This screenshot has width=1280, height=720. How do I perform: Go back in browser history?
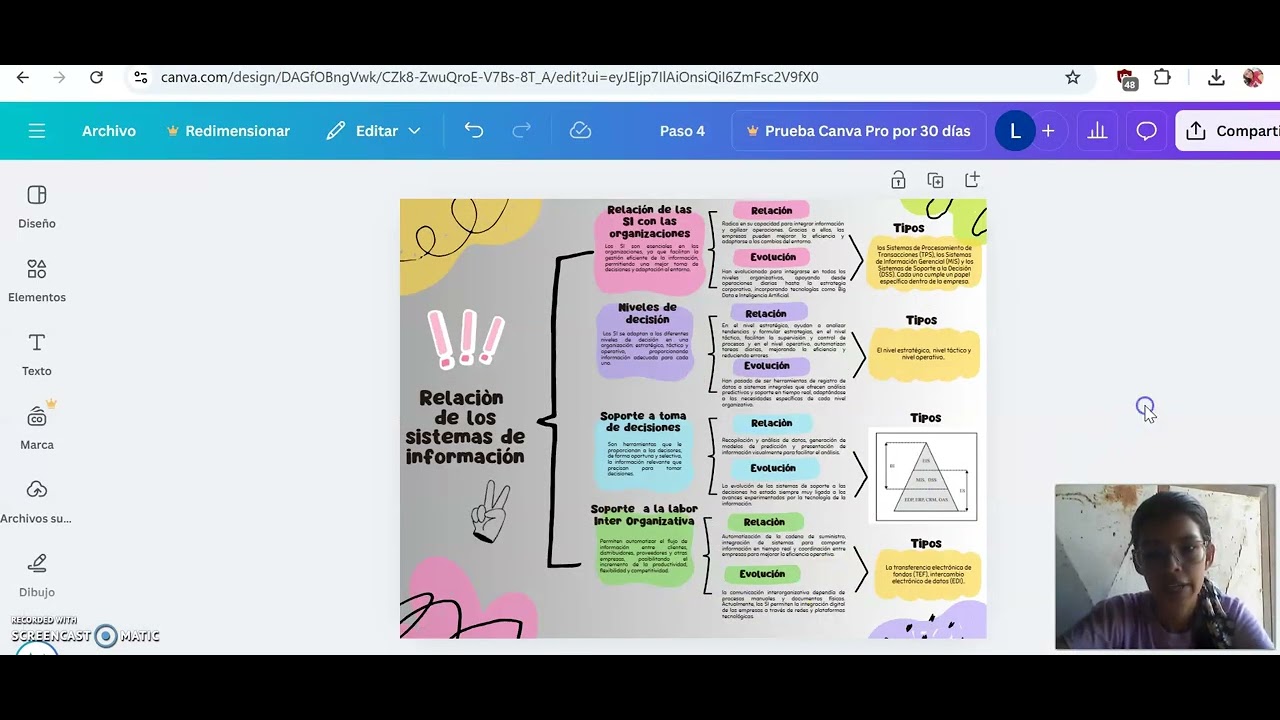23,77
